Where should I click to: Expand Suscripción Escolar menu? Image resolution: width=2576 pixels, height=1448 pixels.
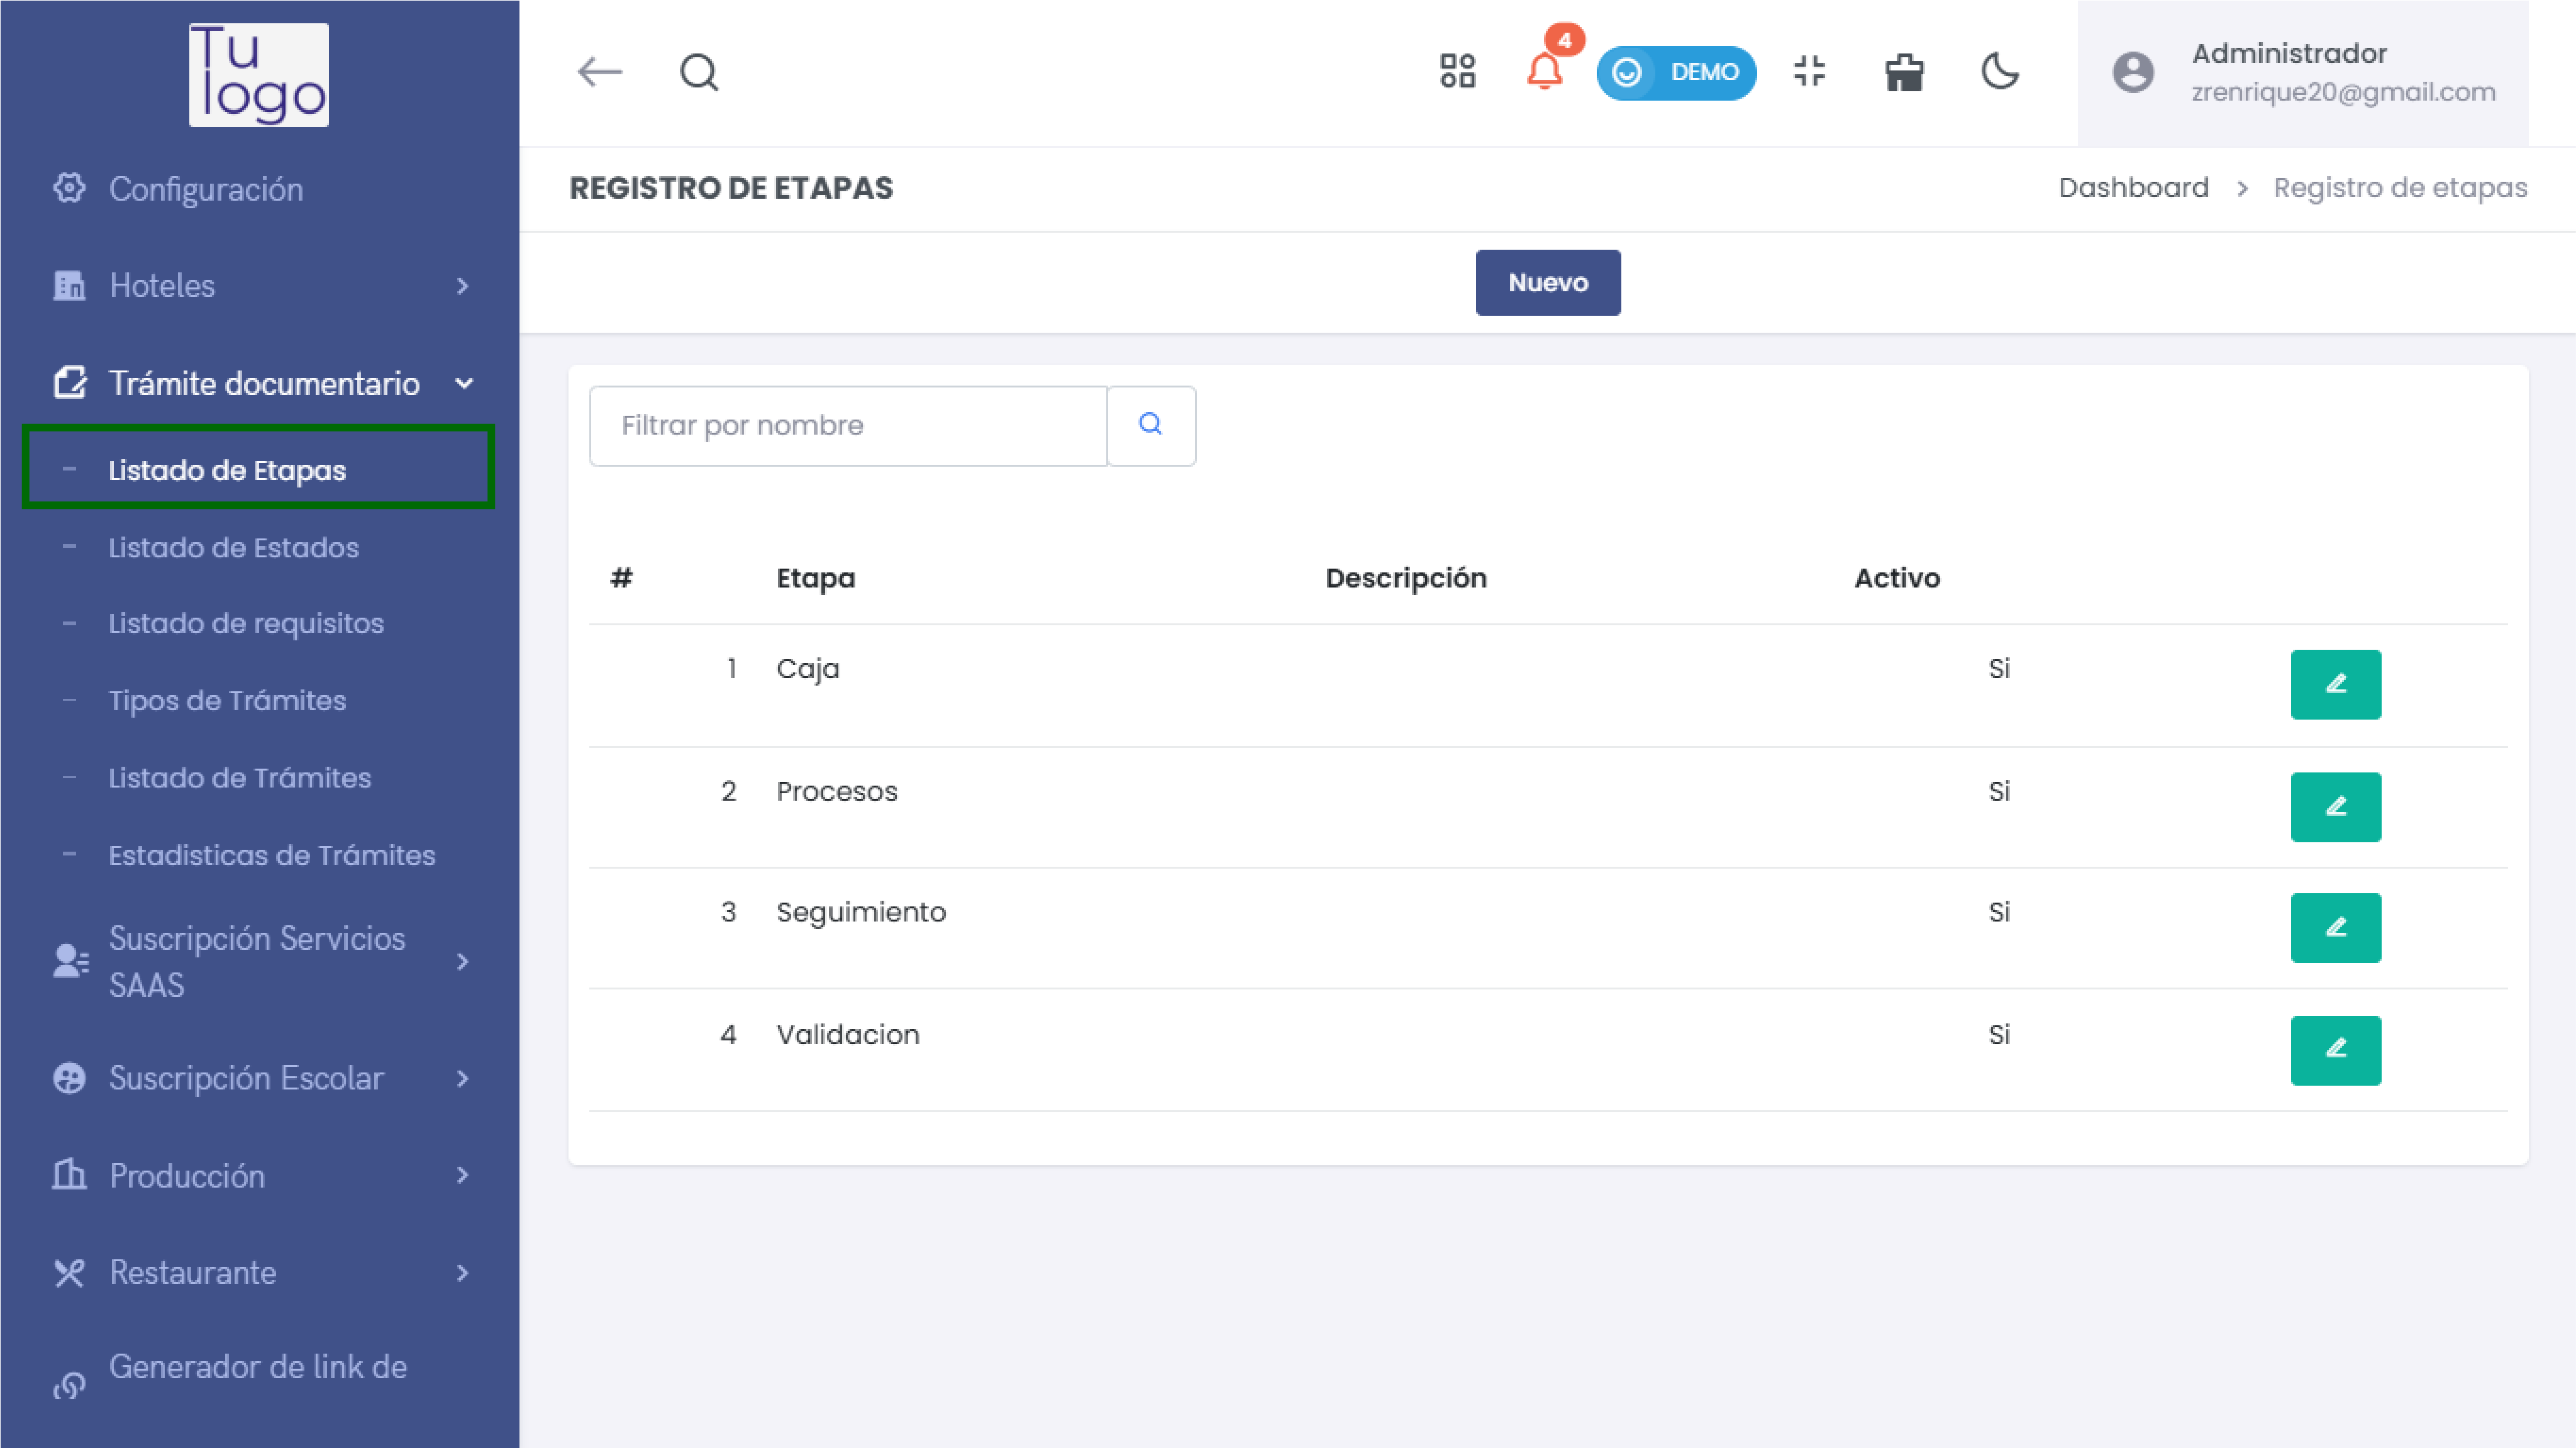pos(260,1078)
